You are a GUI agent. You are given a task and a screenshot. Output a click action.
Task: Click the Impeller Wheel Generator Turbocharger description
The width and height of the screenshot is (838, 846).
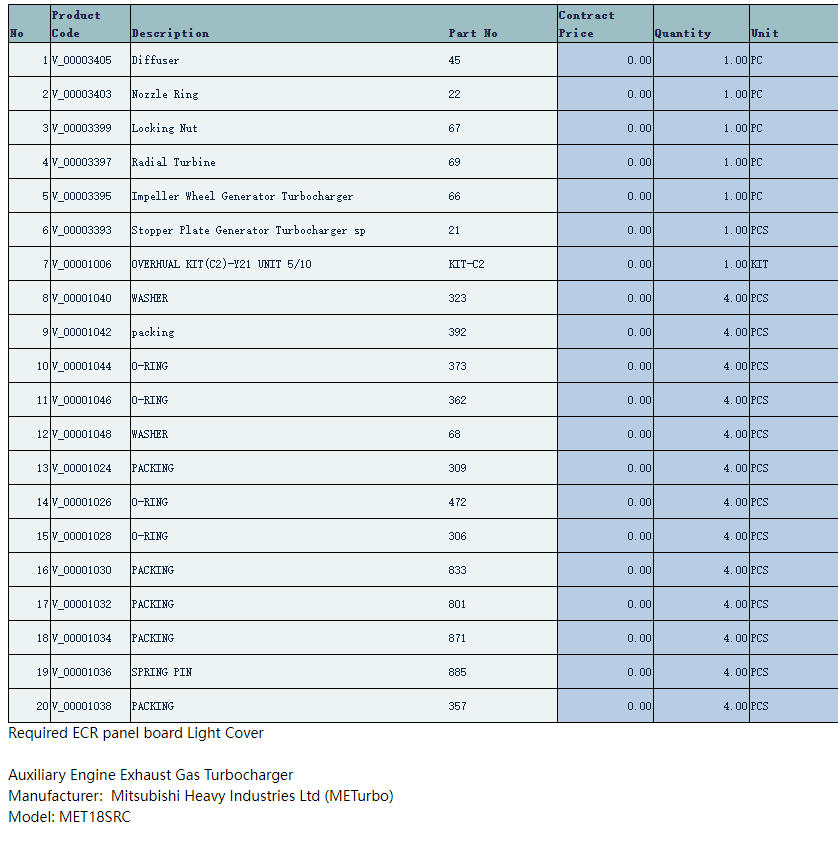[x=242, y=196]
